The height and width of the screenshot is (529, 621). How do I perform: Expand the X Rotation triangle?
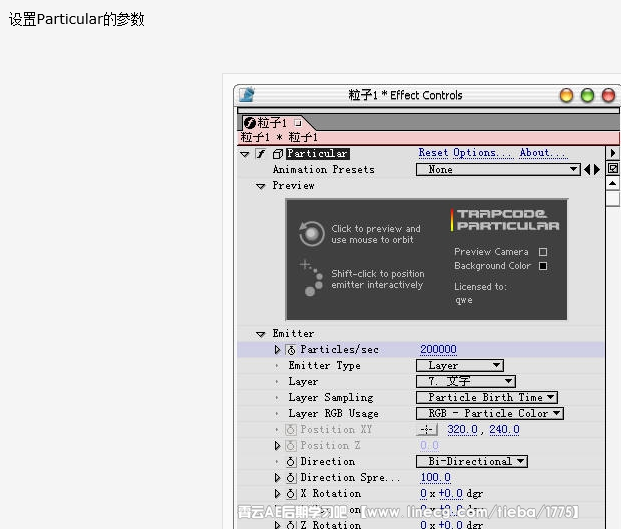tap(277, 494)
